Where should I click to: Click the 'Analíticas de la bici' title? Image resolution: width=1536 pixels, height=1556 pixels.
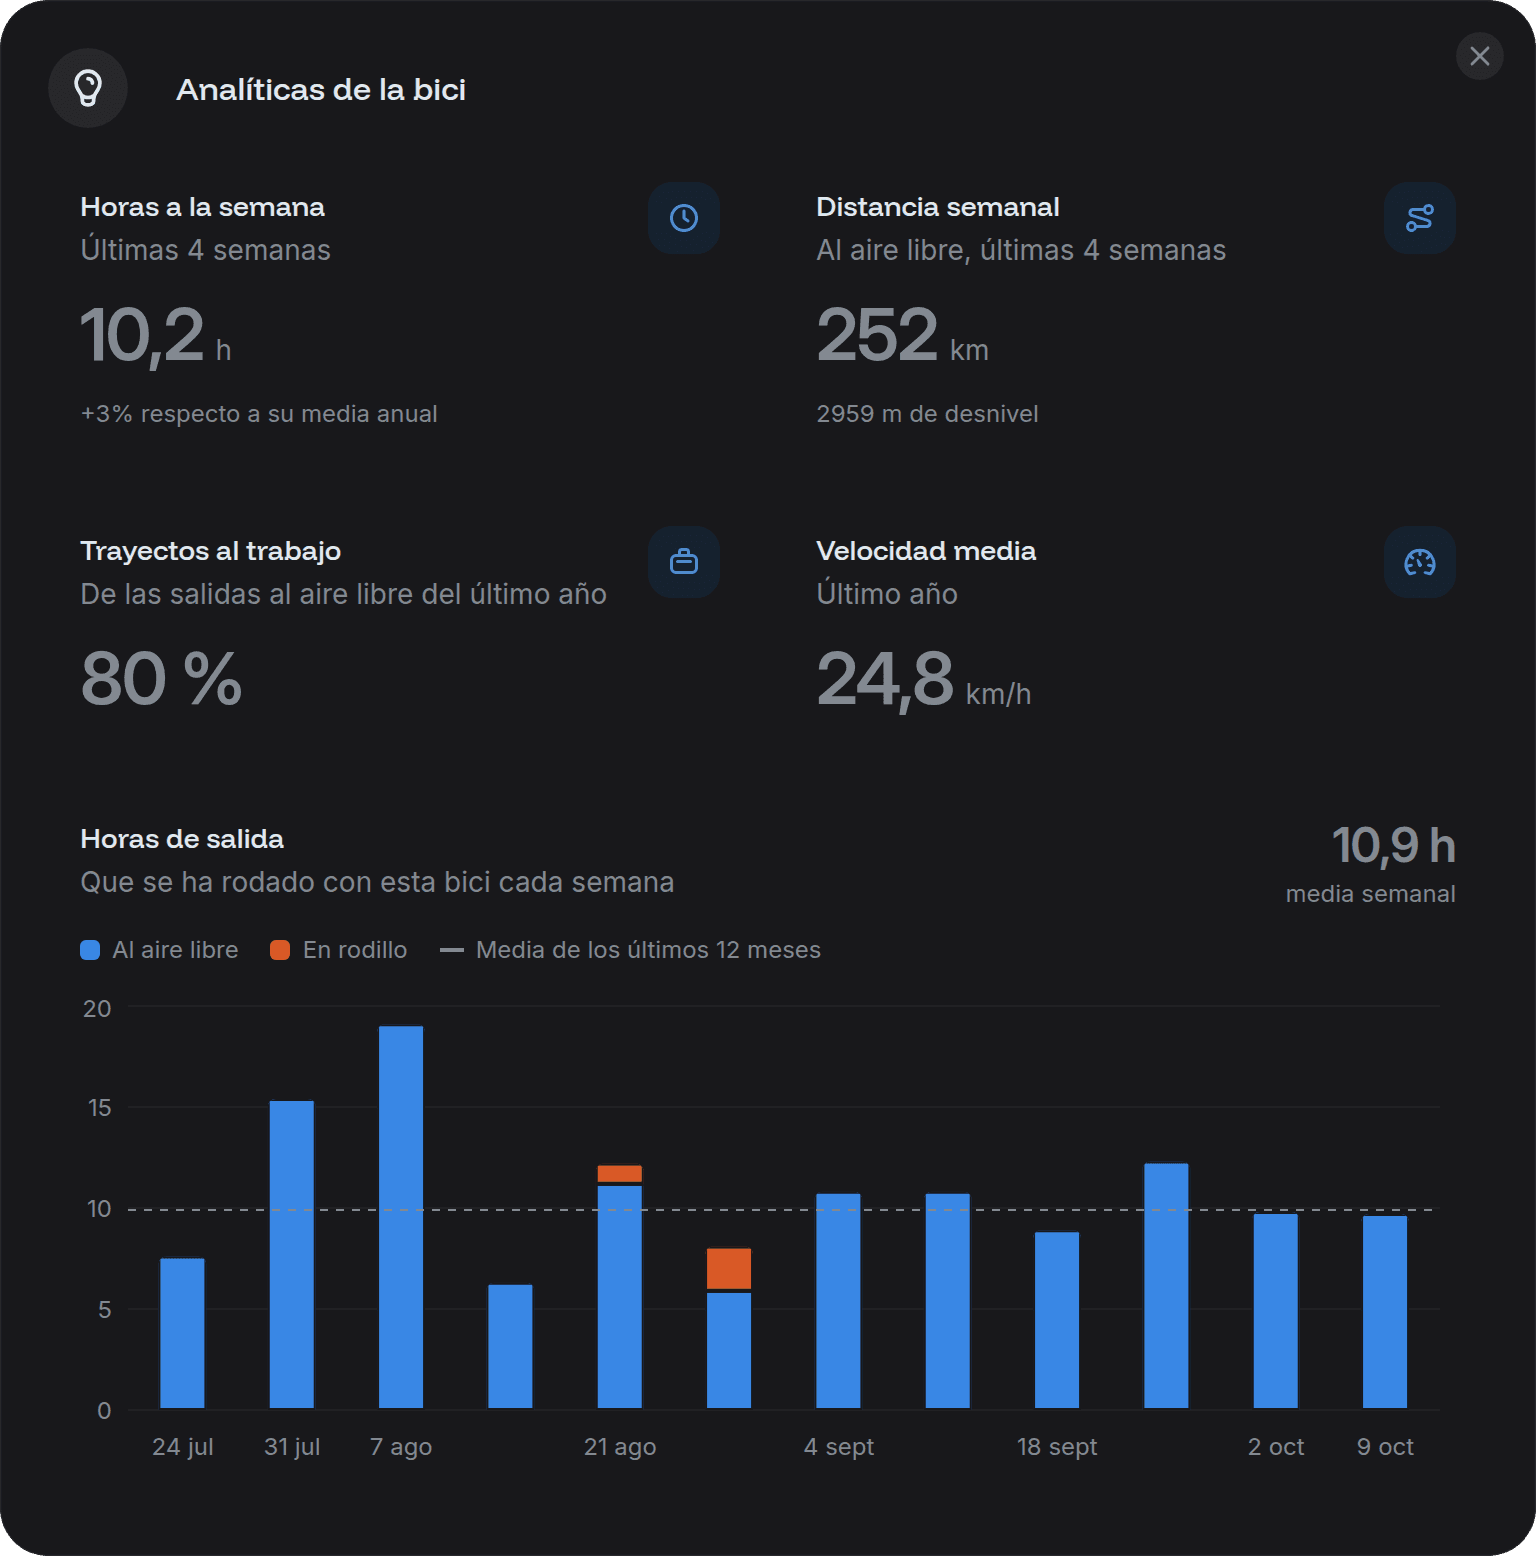click(x=321, y=90)
